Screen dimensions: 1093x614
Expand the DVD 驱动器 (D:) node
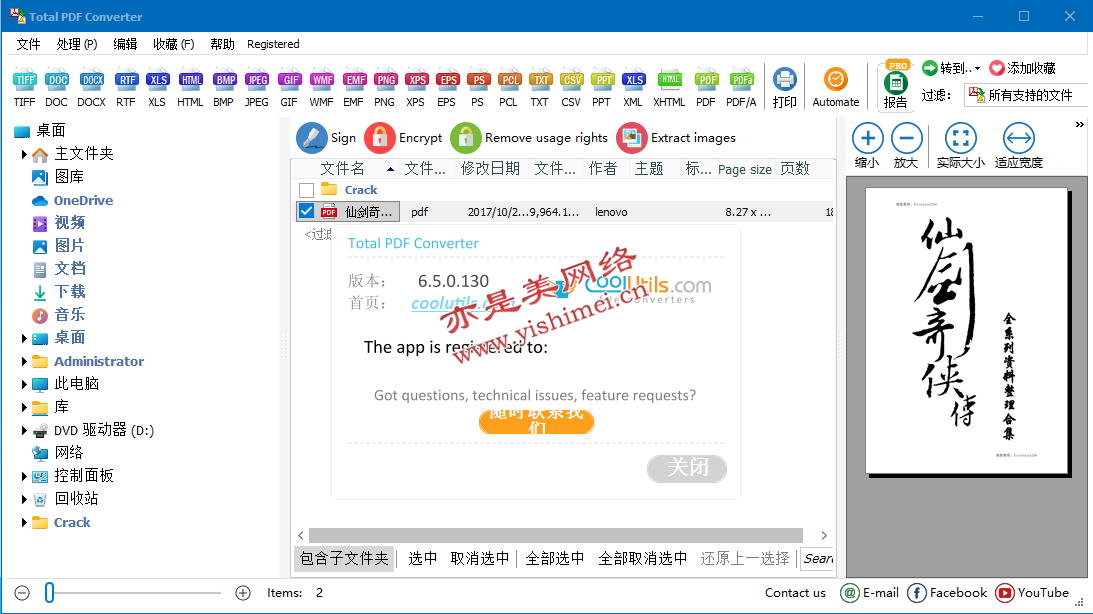[x=24, y=431]
